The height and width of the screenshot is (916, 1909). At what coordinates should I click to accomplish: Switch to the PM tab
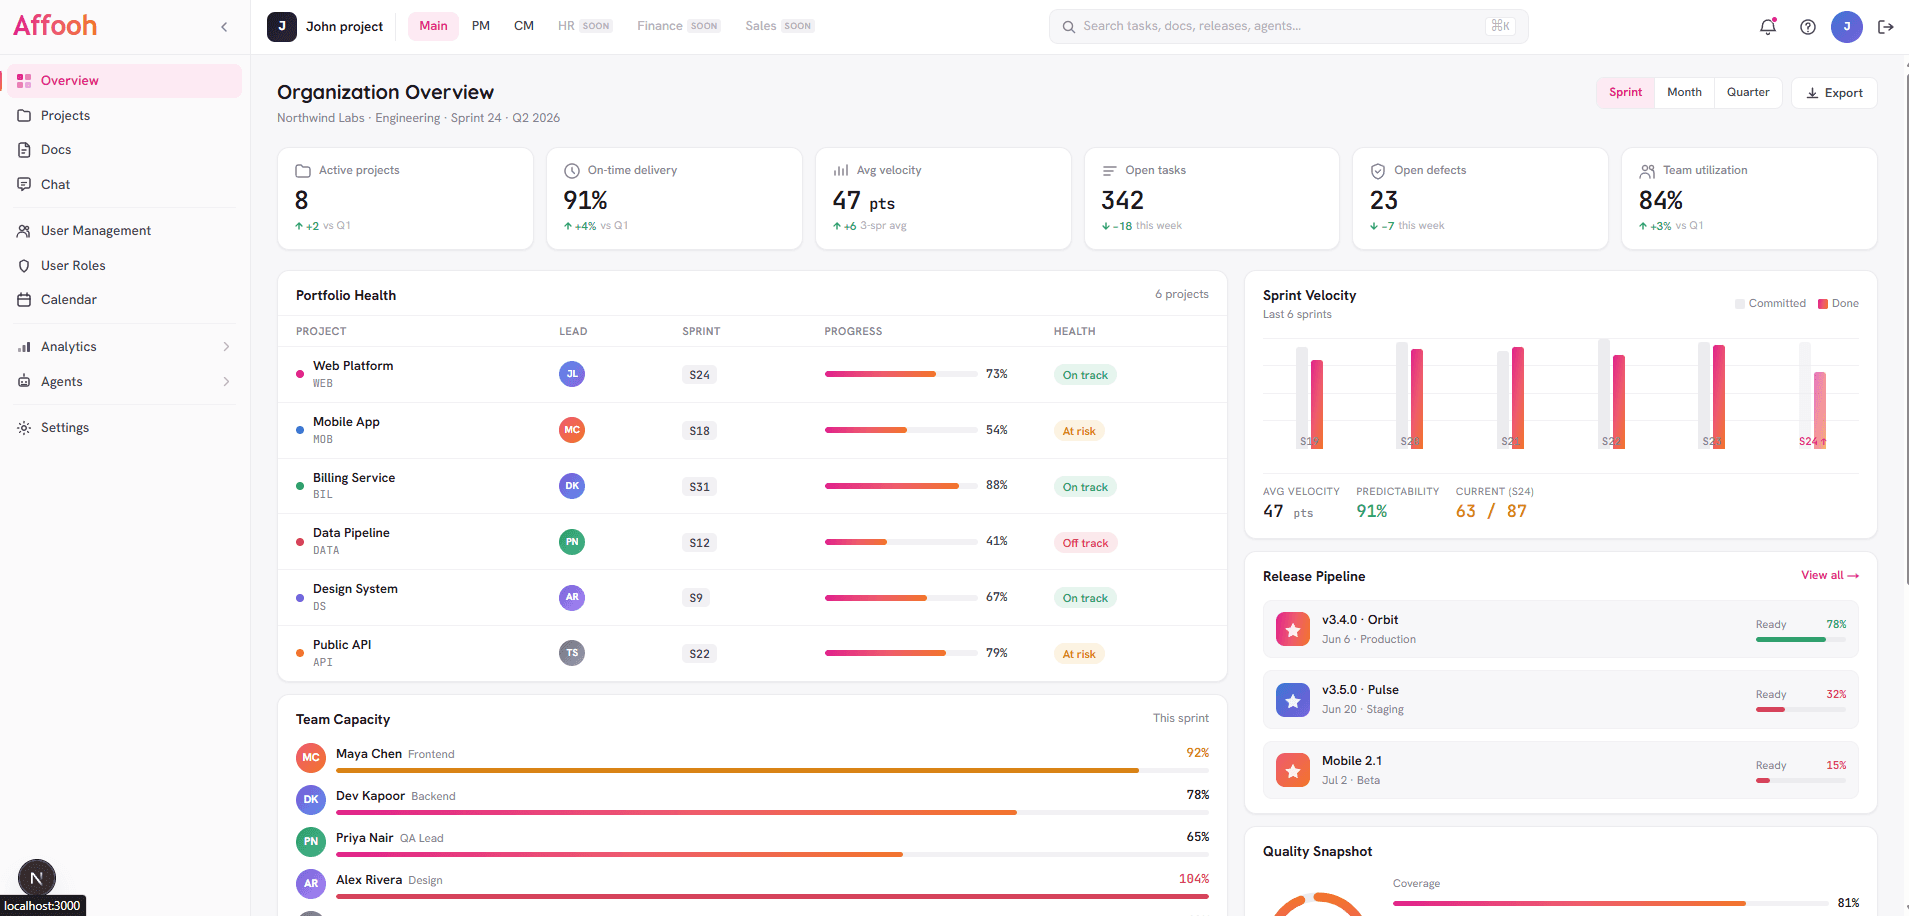tap(481, 26)
